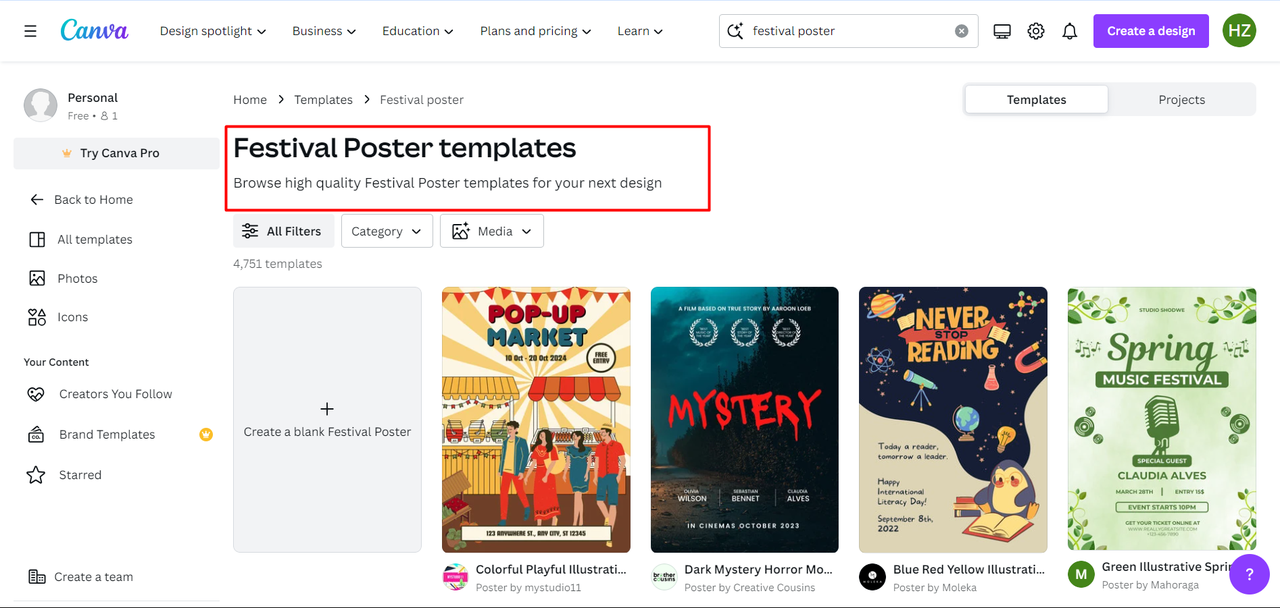This screenshot has height=608, width=1280.
Task: Open the hamburger main menu
Action: [30, 31]
